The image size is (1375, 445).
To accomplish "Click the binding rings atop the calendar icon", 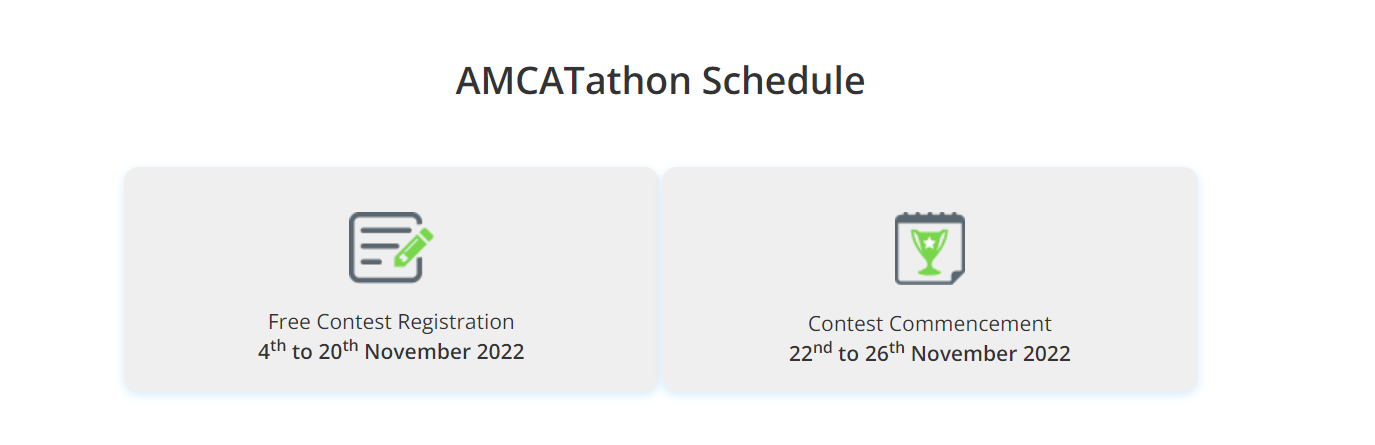I will tap(930, 215).
